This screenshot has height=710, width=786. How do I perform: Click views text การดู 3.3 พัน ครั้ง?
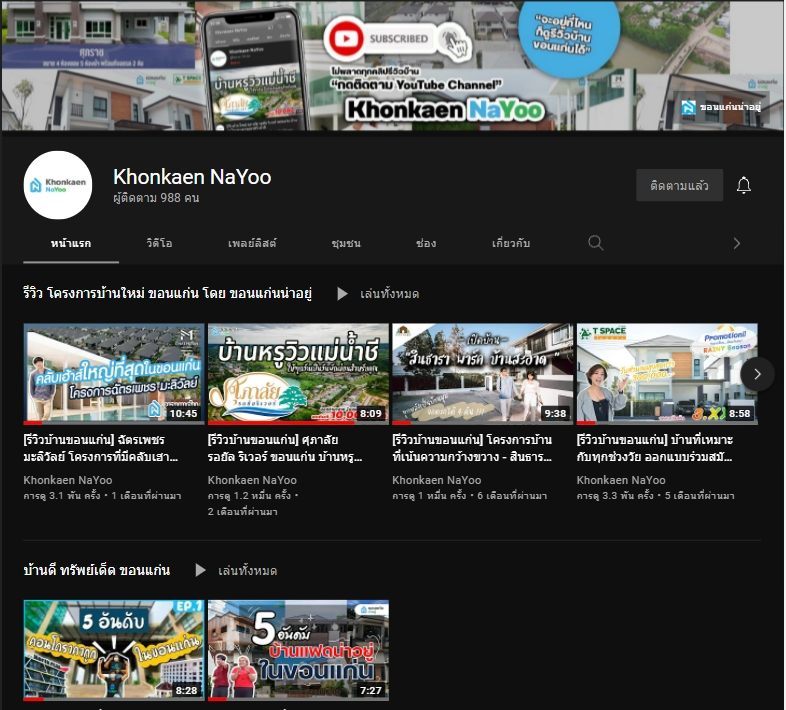pos(615,496)
